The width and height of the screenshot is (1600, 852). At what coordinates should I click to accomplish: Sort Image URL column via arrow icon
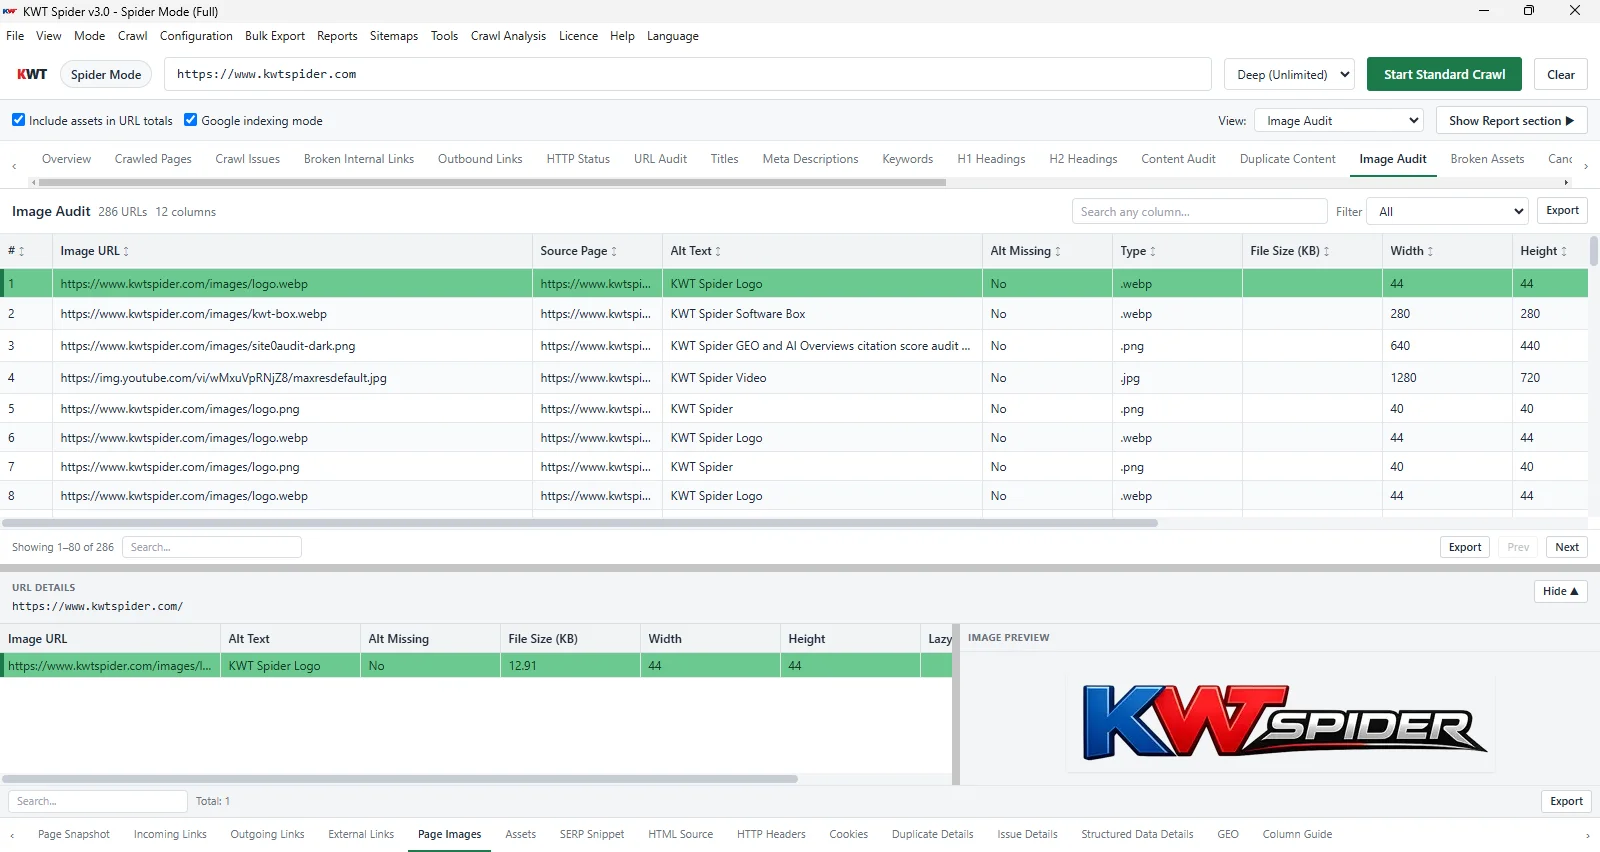coord(126,252)
